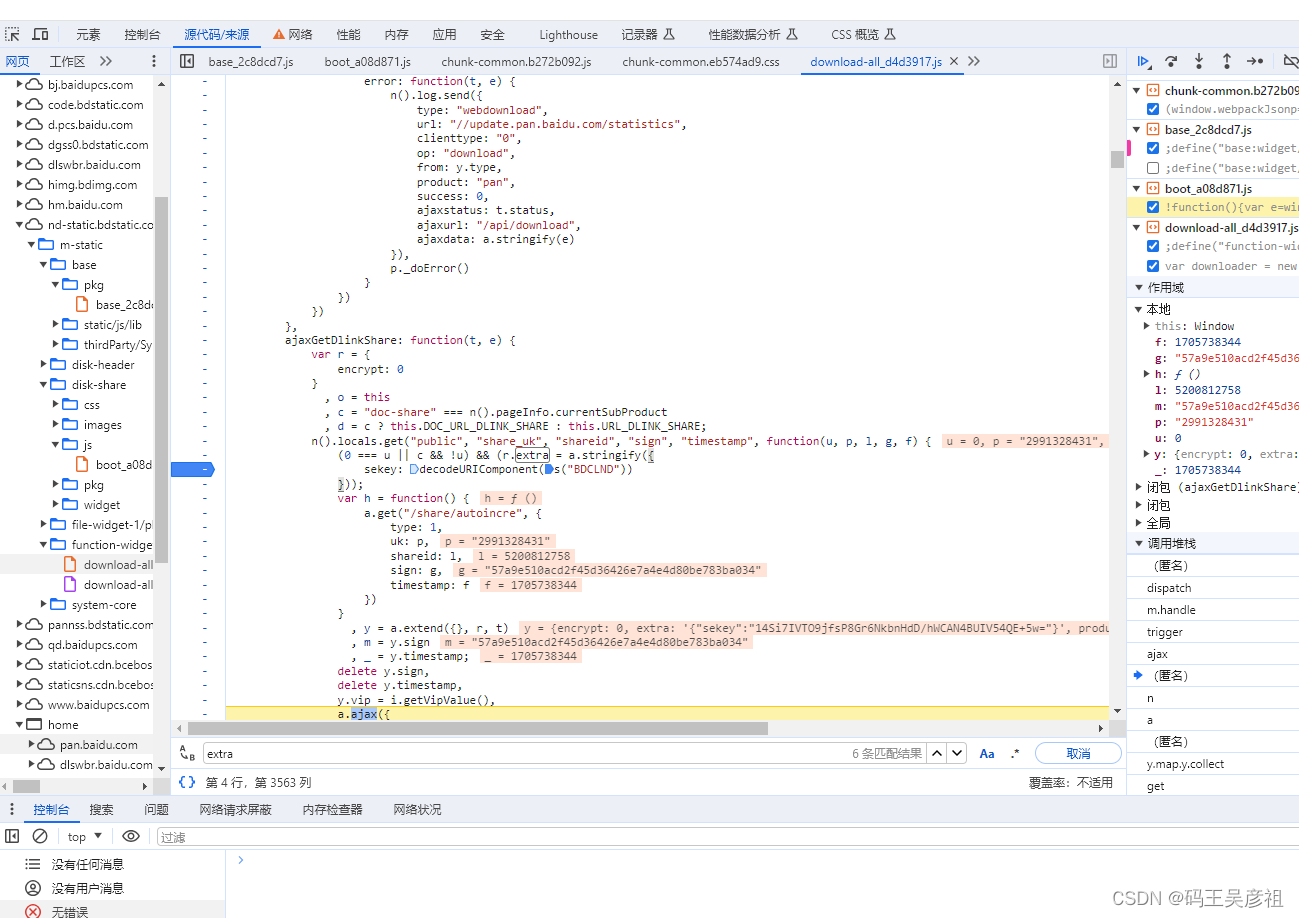
Task: Open boot_a08d file in tree
Action: pyautogui.click(x=114, y=465)
